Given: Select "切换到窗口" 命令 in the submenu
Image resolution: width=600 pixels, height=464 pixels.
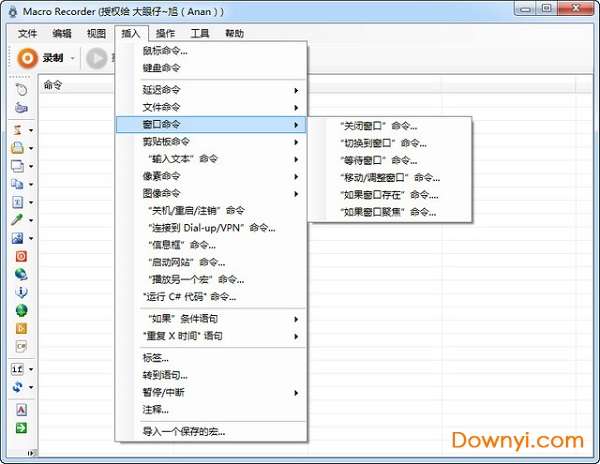Looking at the screenshot, I should click(390, 143).
